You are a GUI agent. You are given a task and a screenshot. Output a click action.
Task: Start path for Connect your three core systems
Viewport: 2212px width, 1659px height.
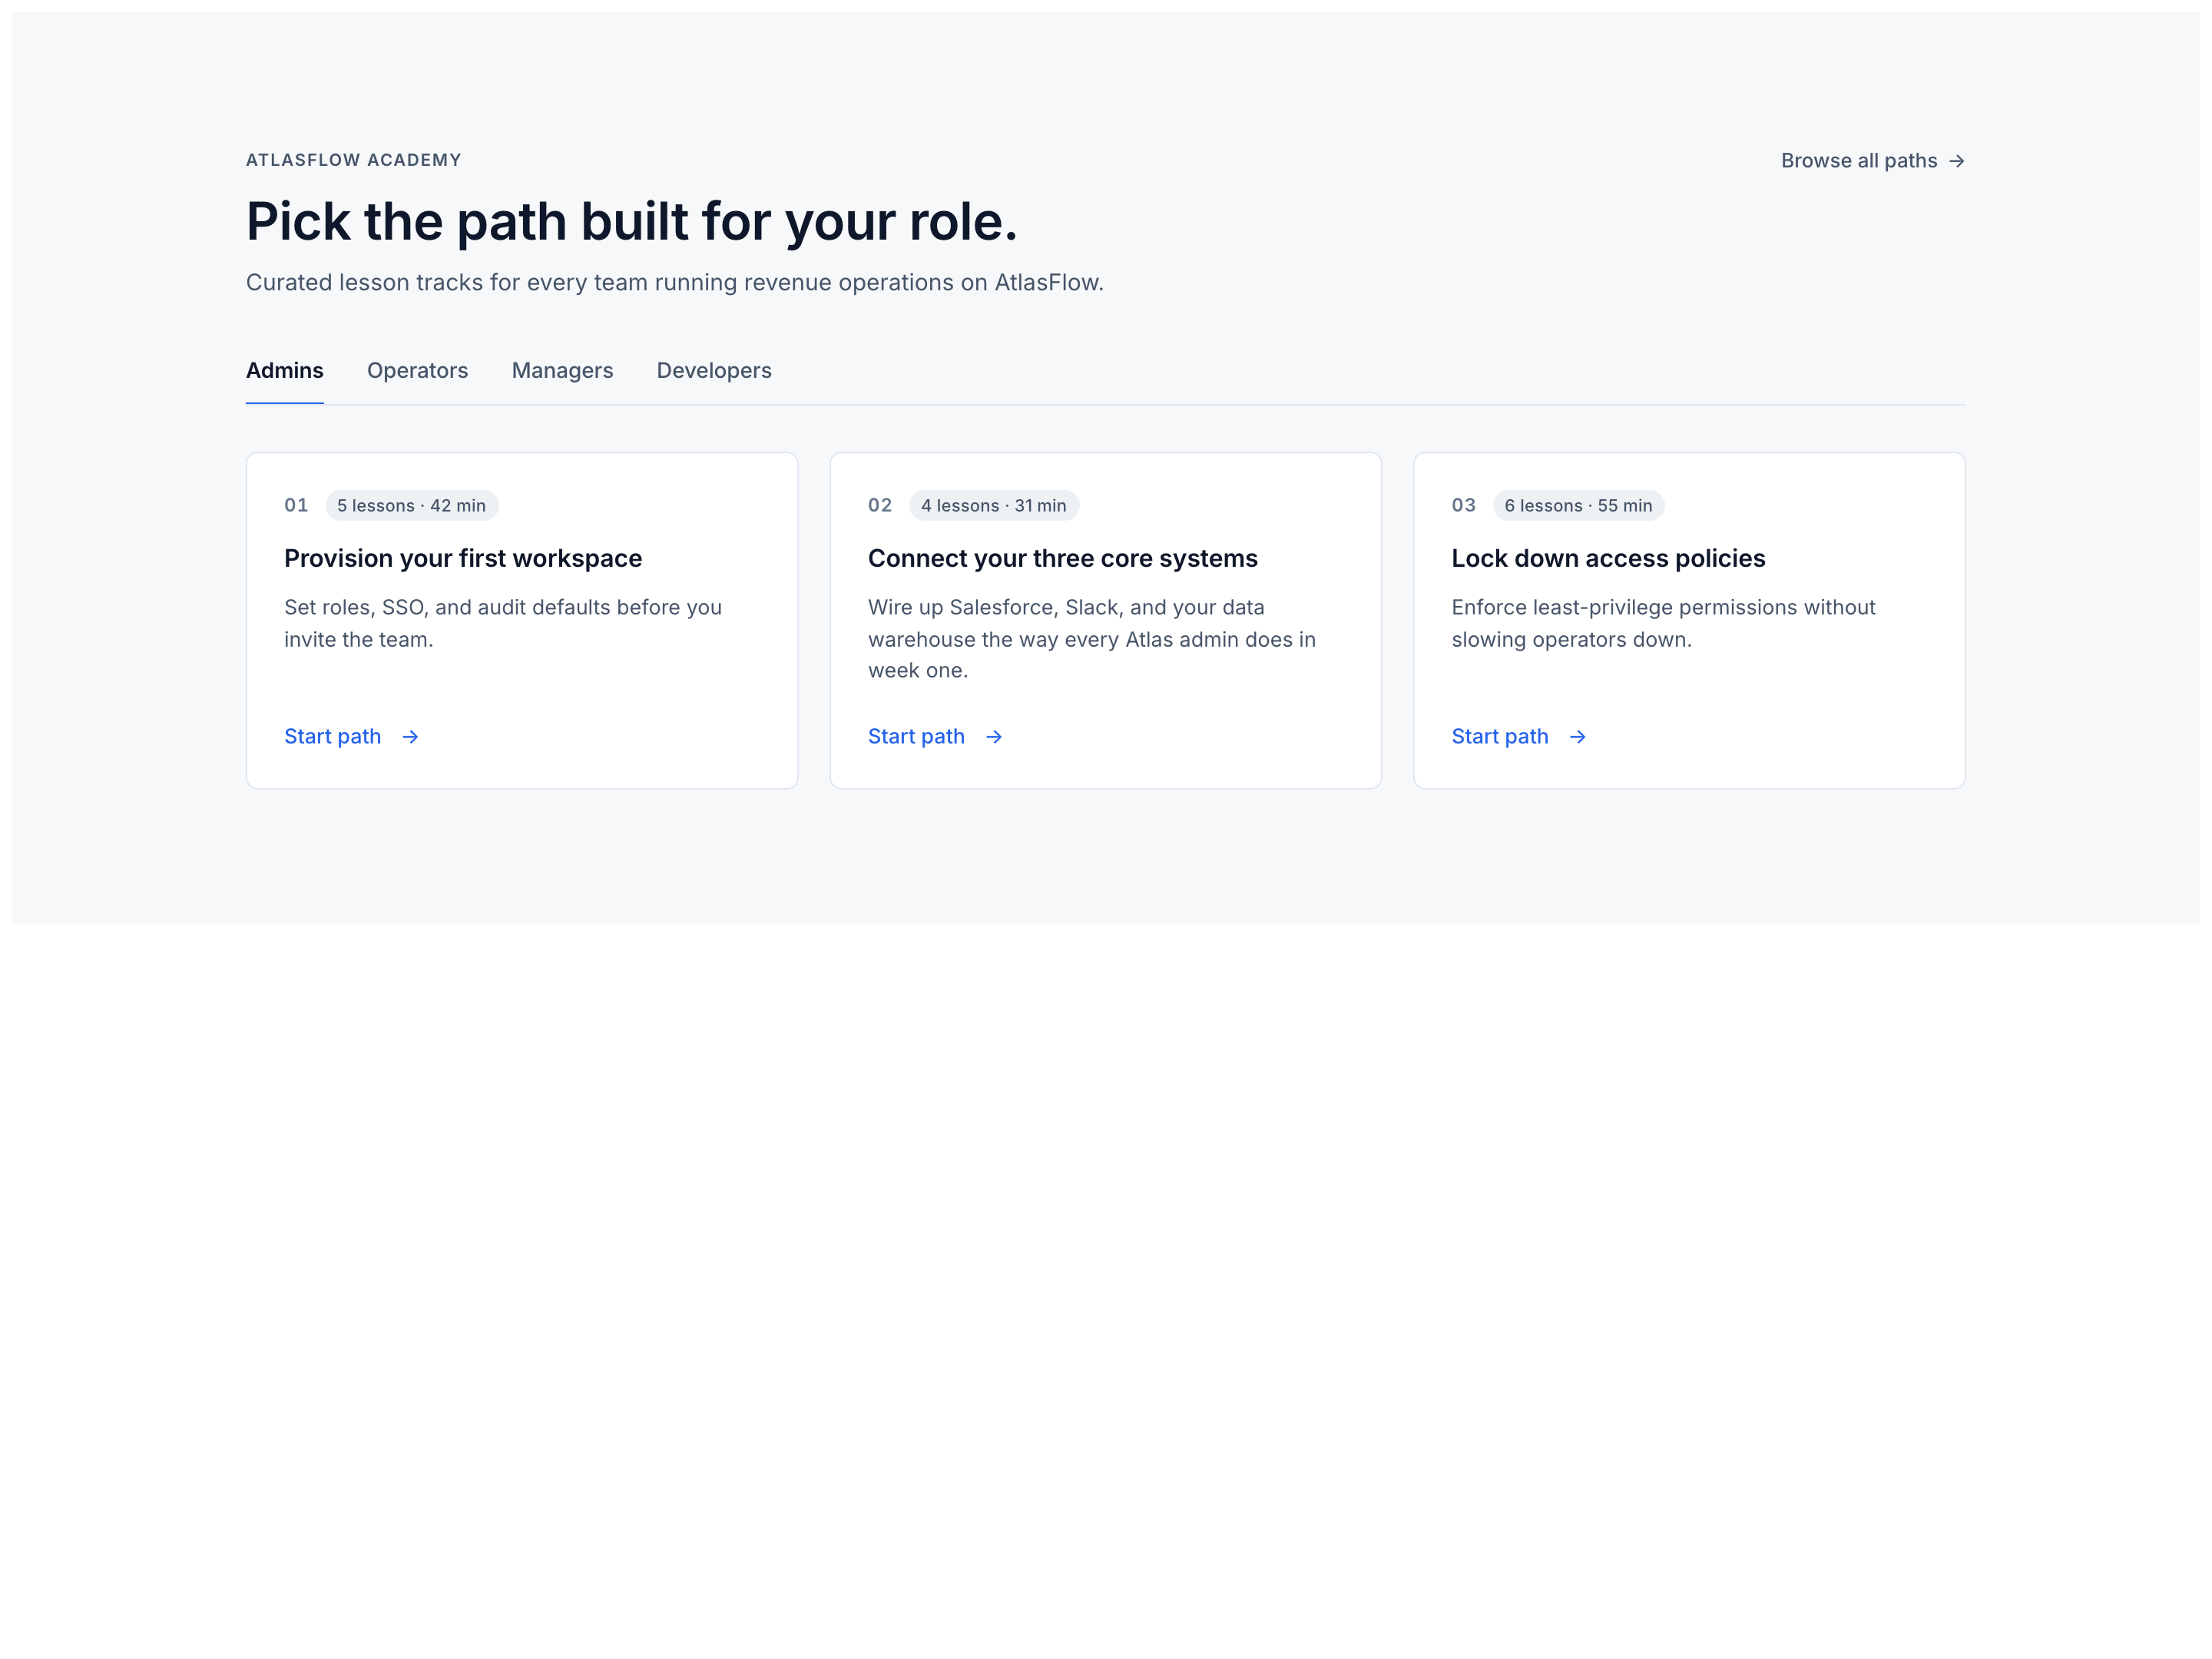[935, 737]
